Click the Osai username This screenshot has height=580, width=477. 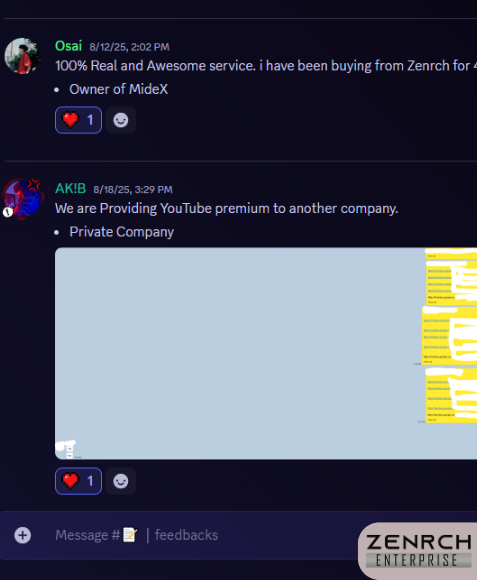[x=68, y=46]
